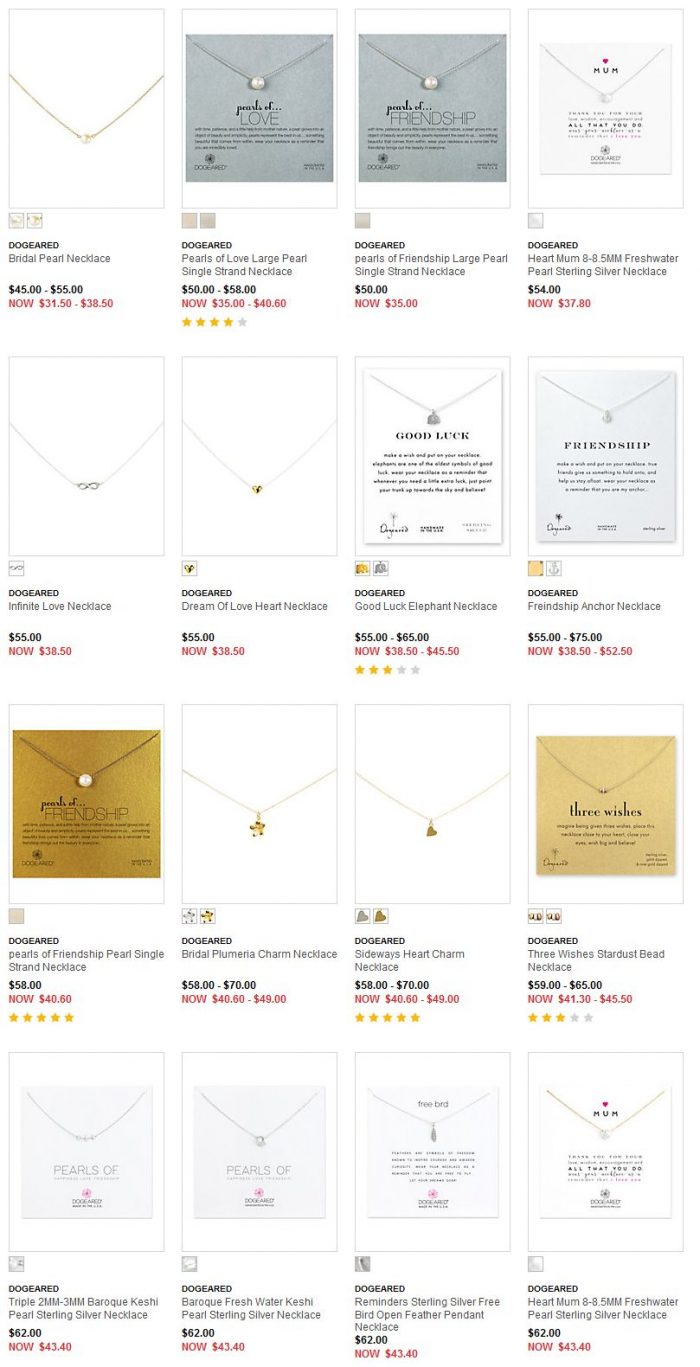The width and height of the screenshot is (700, 1367).
Task: Choose the swatch under gold pearls of Friendship $58.00
Action: click(16, 916)
